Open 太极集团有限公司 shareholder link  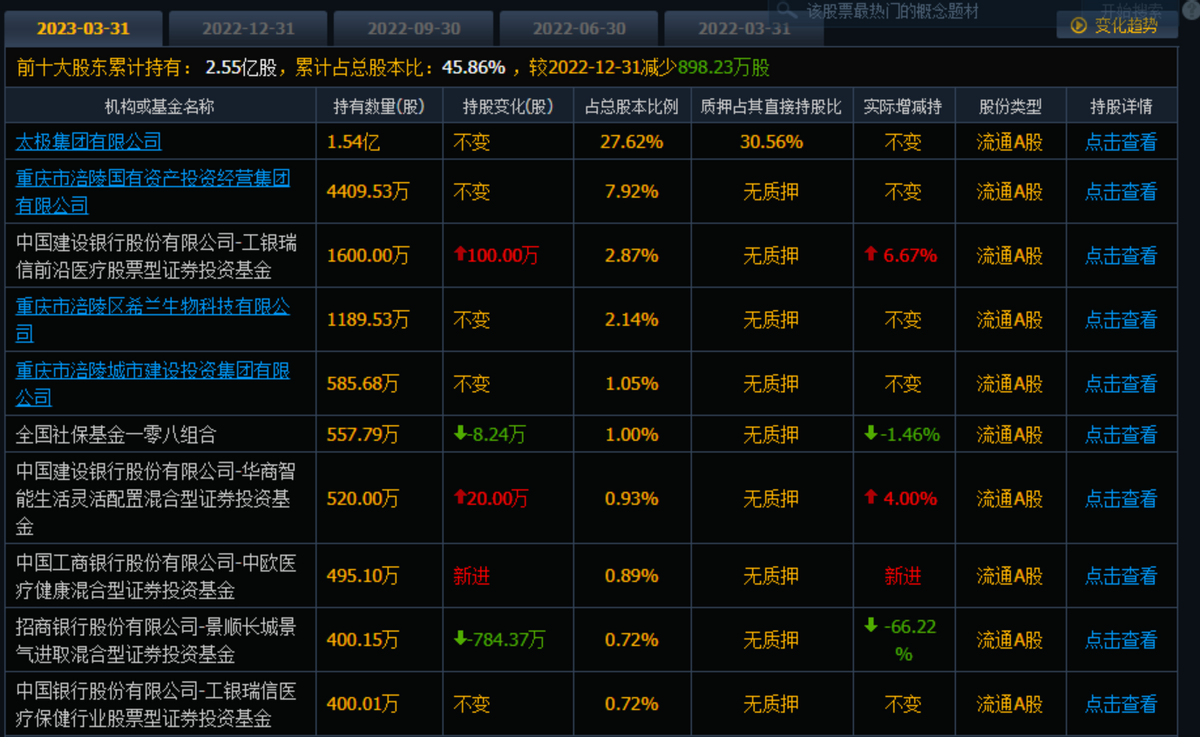pos(88,142)
